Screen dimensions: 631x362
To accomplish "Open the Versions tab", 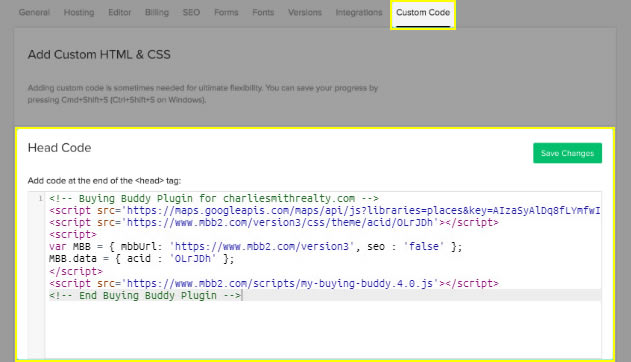I will (x=305, y=12).
